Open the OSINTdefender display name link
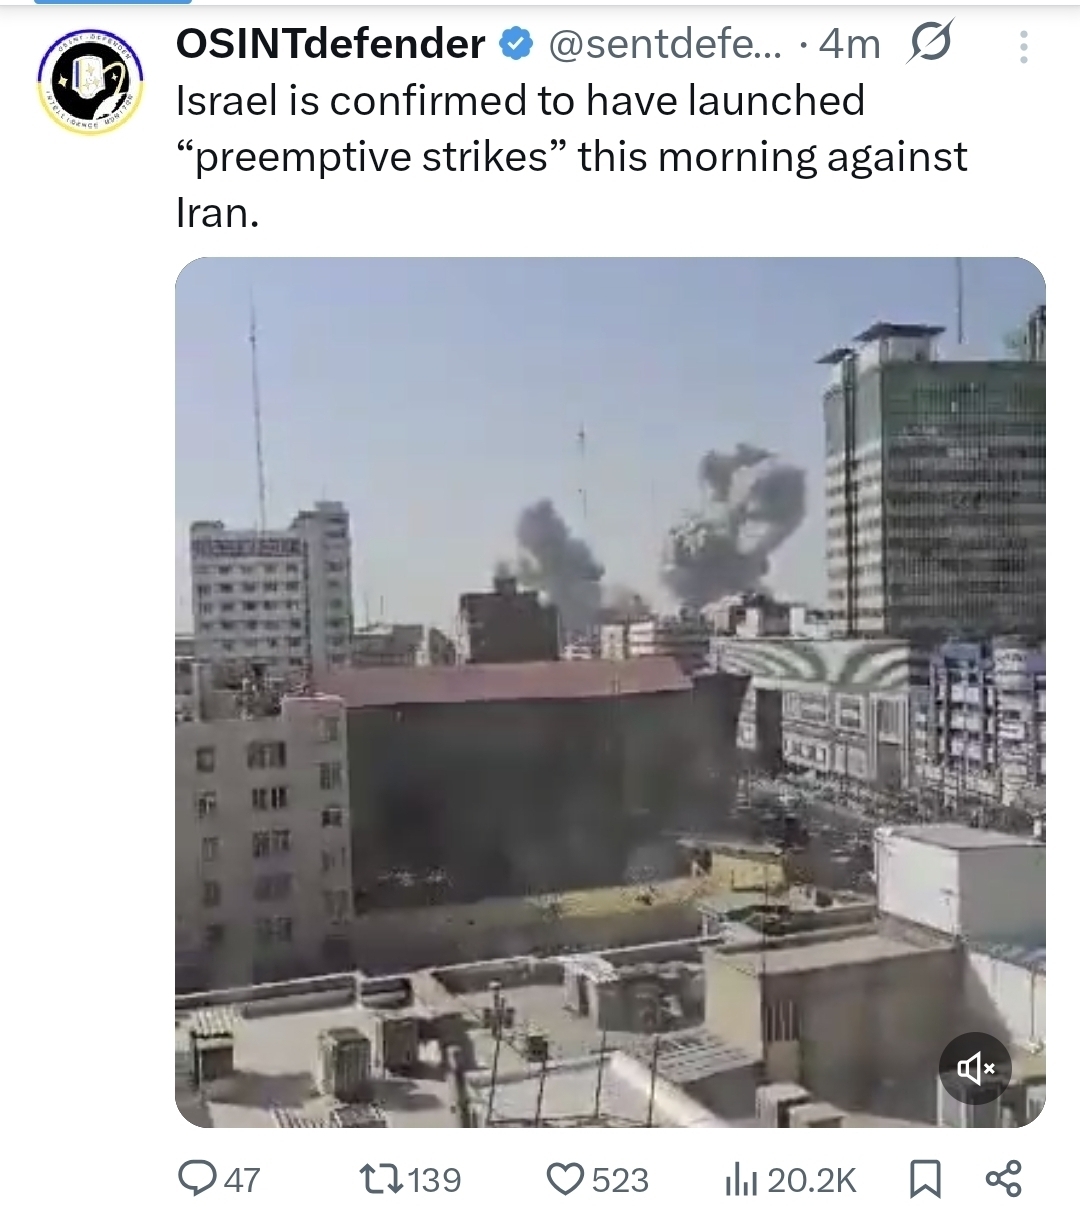The image size is (1080, 1208). pyautogui.click(x=331, y=43)
